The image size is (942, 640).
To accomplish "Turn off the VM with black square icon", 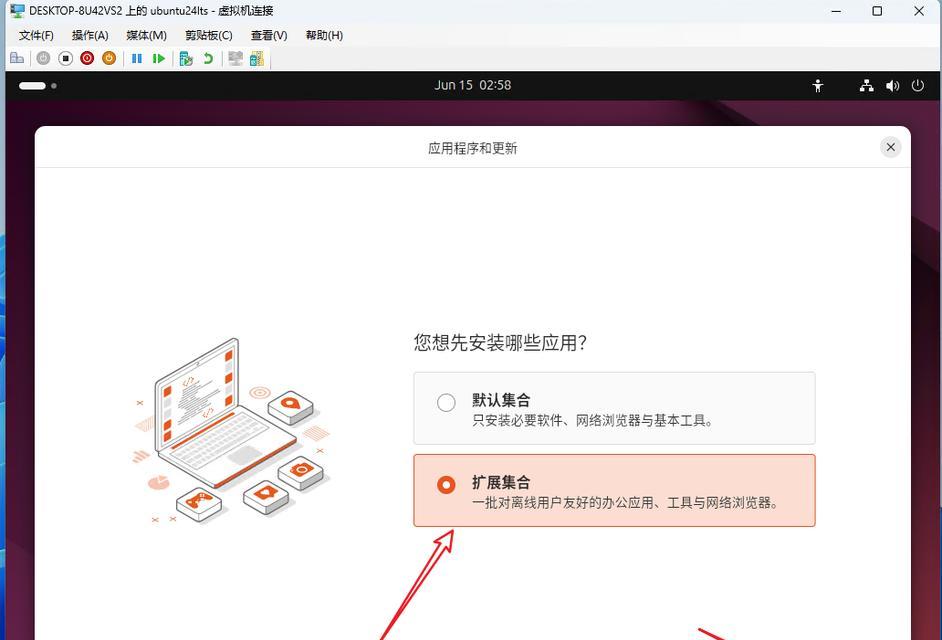I will pyautogui.click(x=65, y=58).
